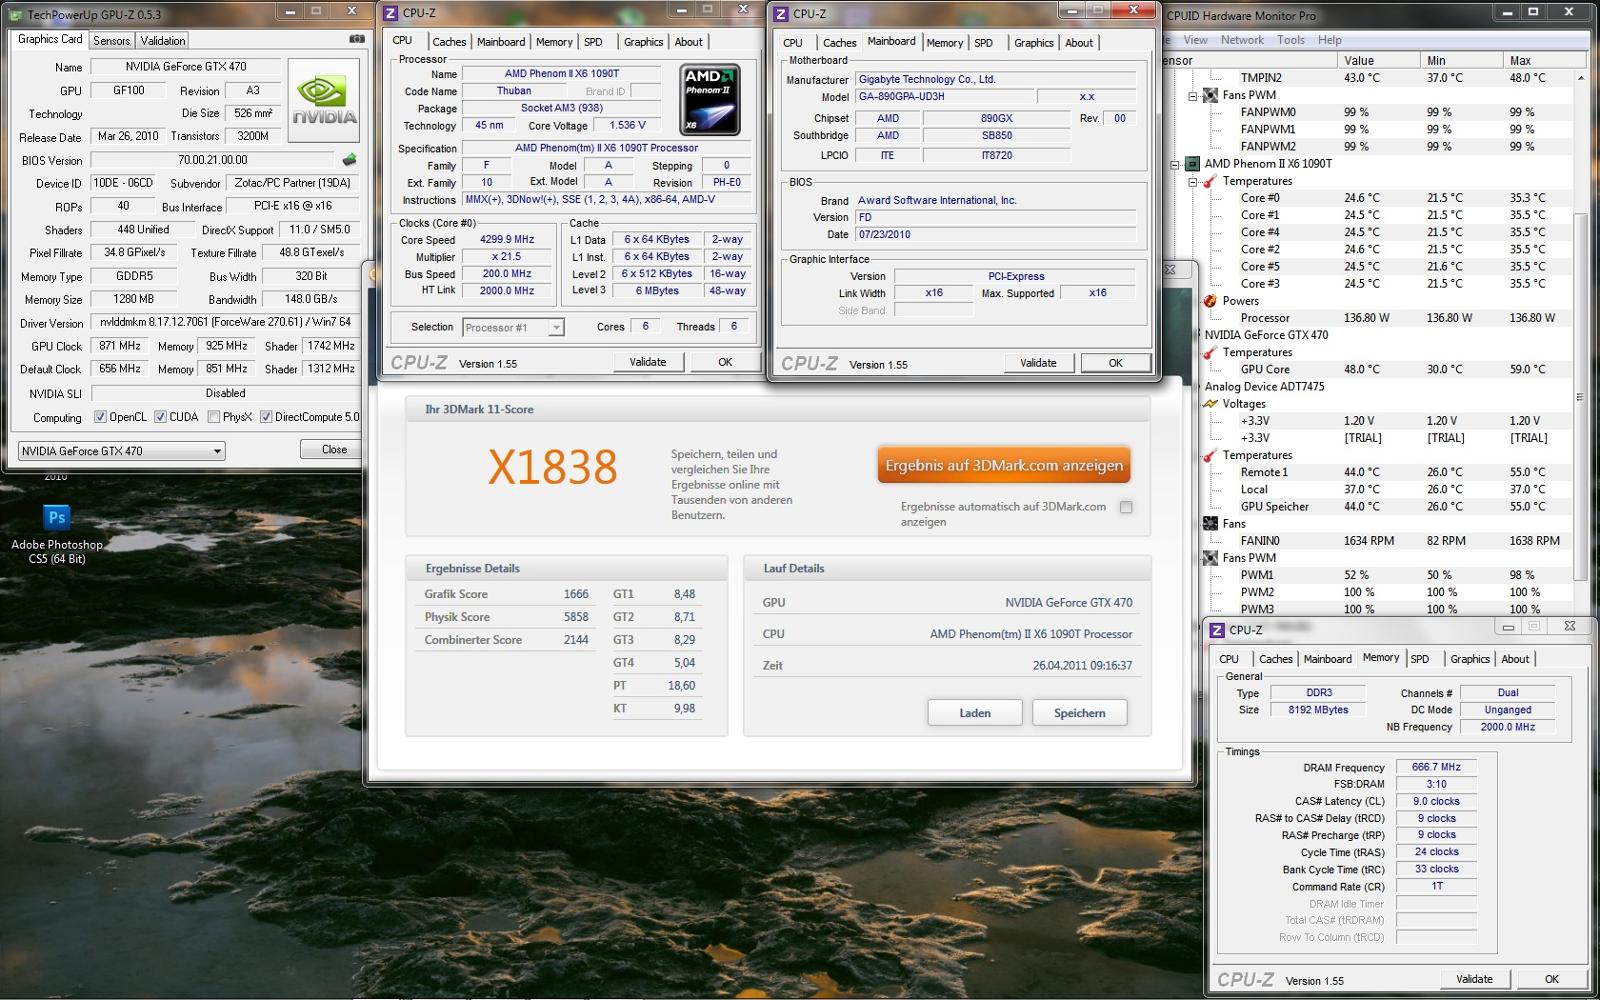Open About tab in CPU-Z processor window
The height and width of the screenshot is (1000, 1600).
[x=688, y=42]
